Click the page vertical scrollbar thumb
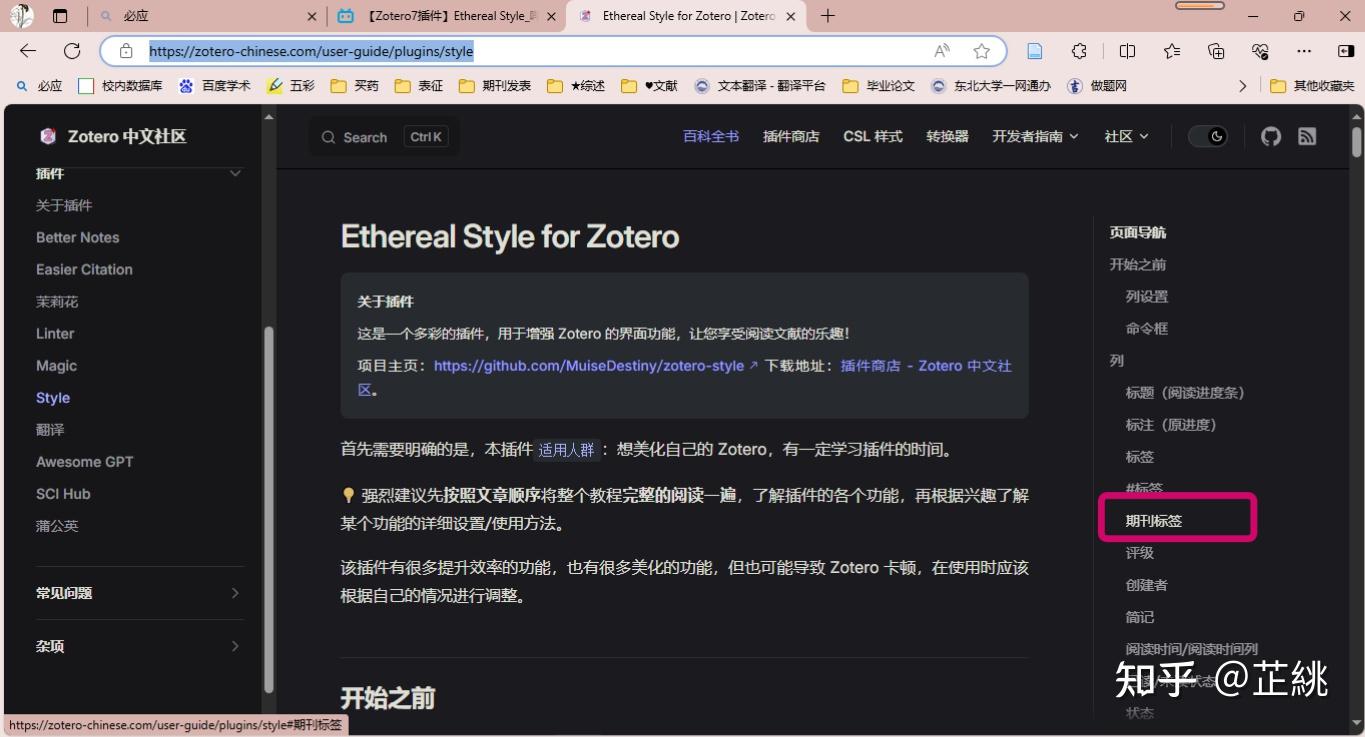 tap(1357, 140)
